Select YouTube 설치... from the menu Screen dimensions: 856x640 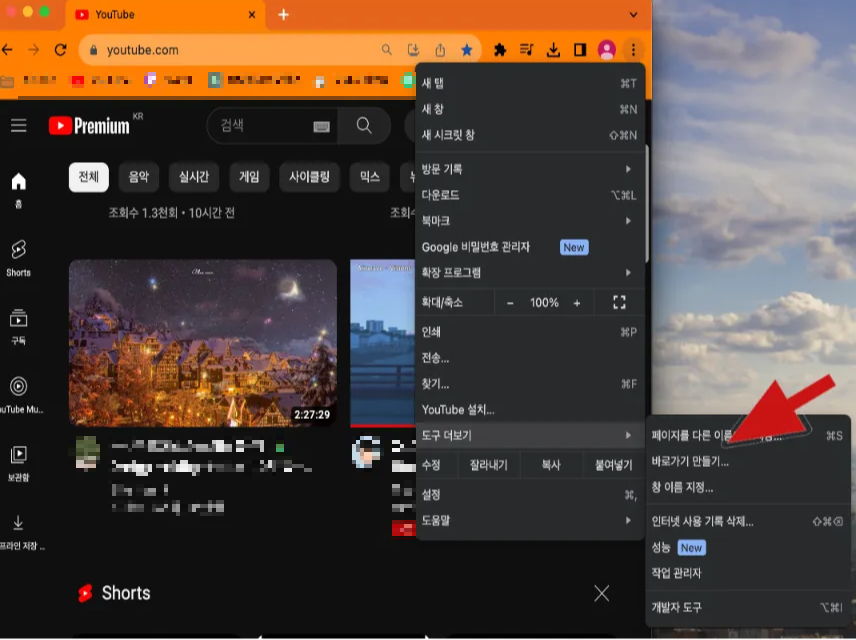click(530, 410)
